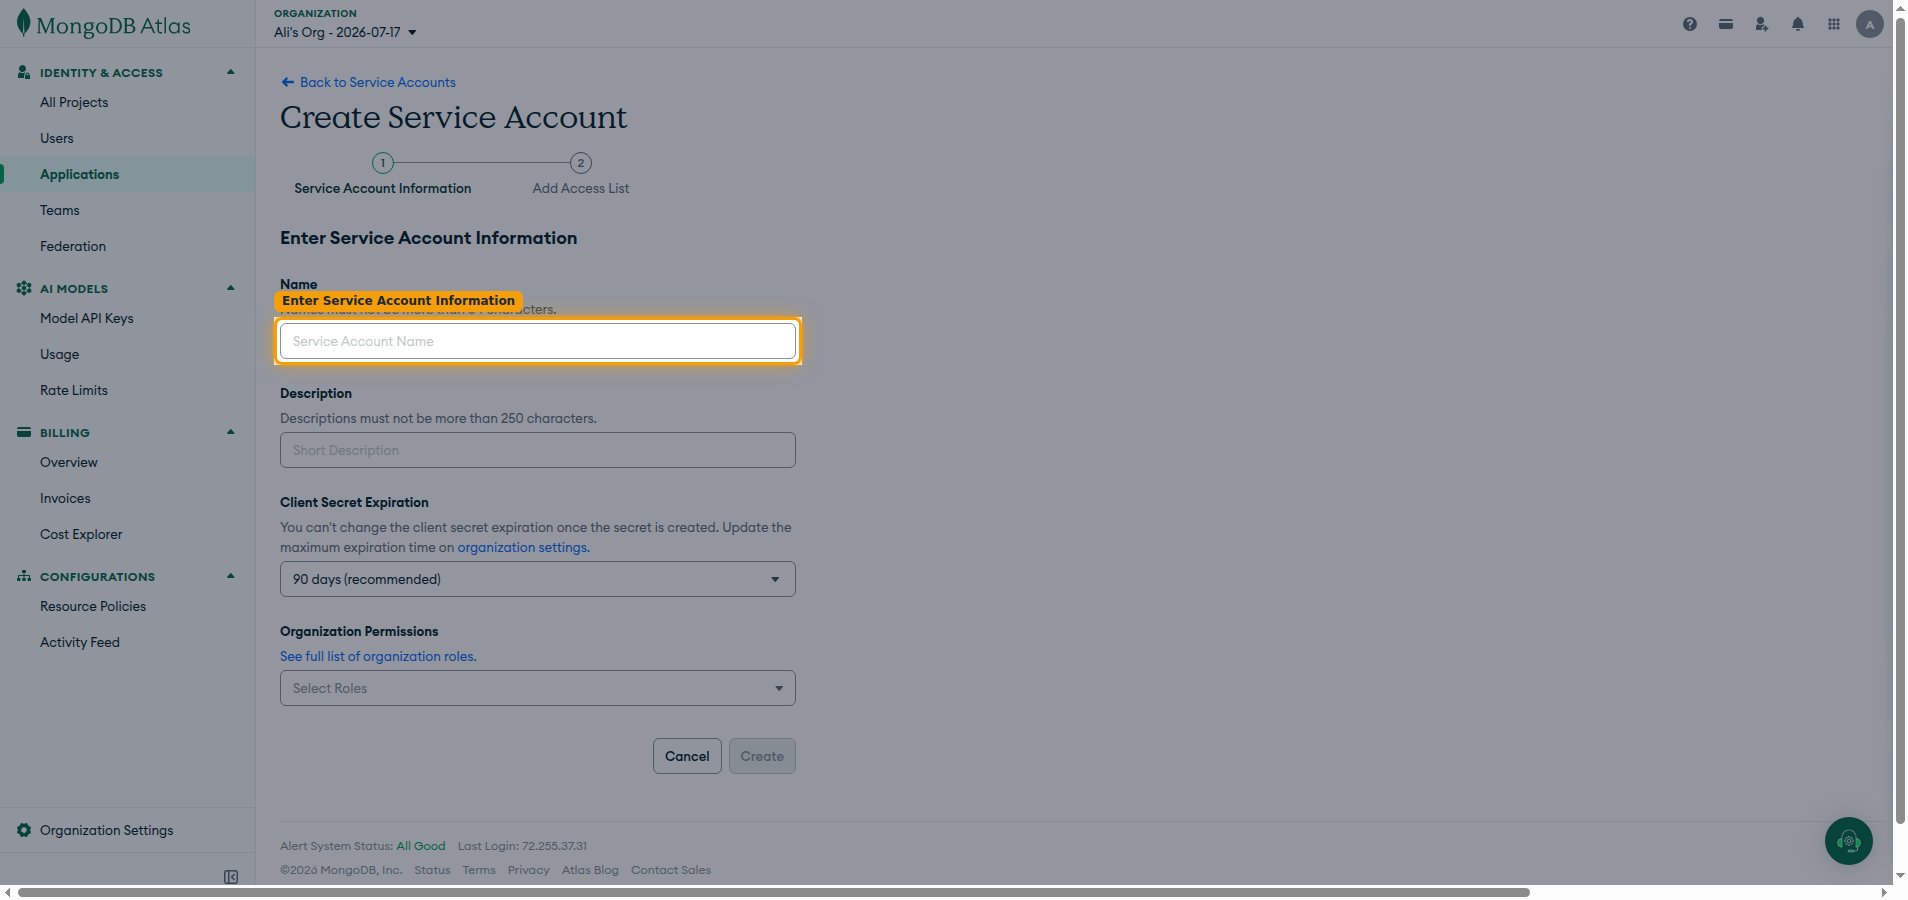Screen dimensions: 1908x900
Task: Open the help question mark icon
Action: [x=1690, y=24]
